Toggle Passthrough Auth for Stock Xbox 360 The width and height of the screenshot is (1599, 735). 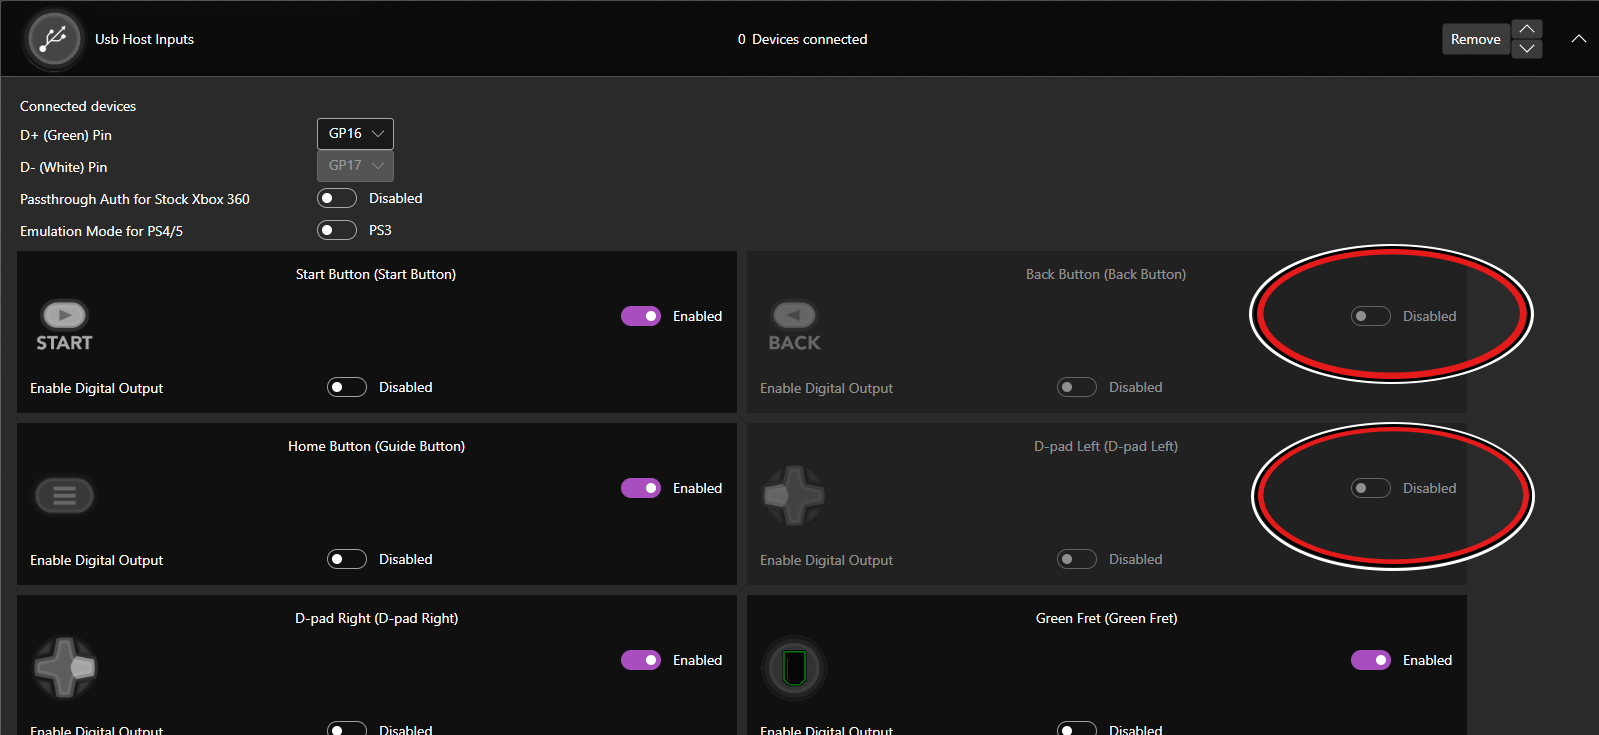click(337, 198)
